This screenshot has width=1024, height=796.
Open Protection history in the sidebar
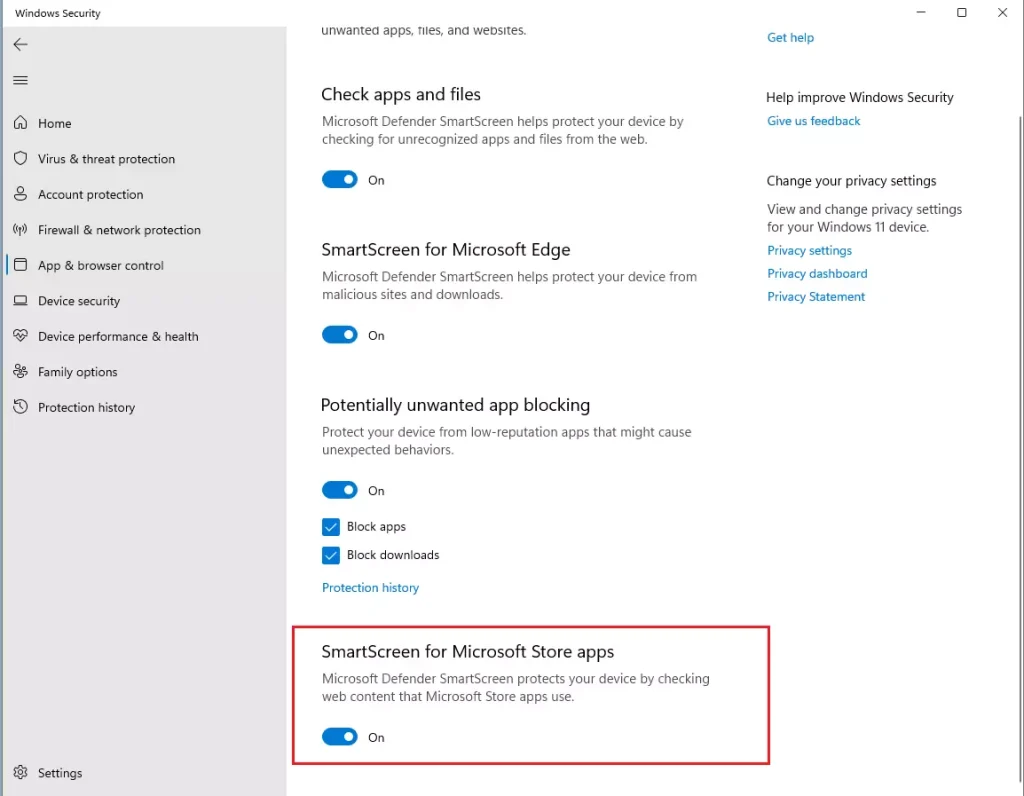tap(145, 407)
